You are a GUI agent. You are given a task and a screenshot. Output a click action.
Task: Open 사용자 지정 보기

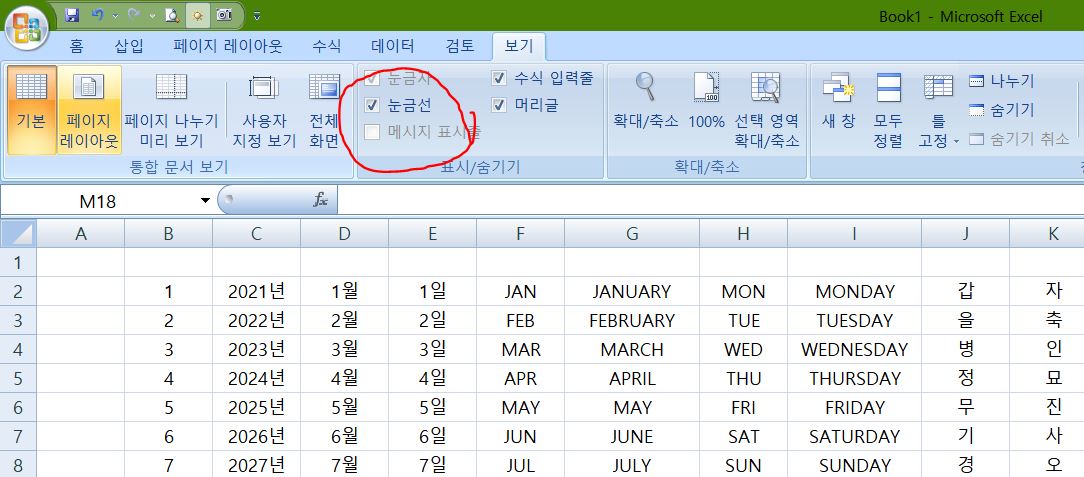[x=263, y=110]
